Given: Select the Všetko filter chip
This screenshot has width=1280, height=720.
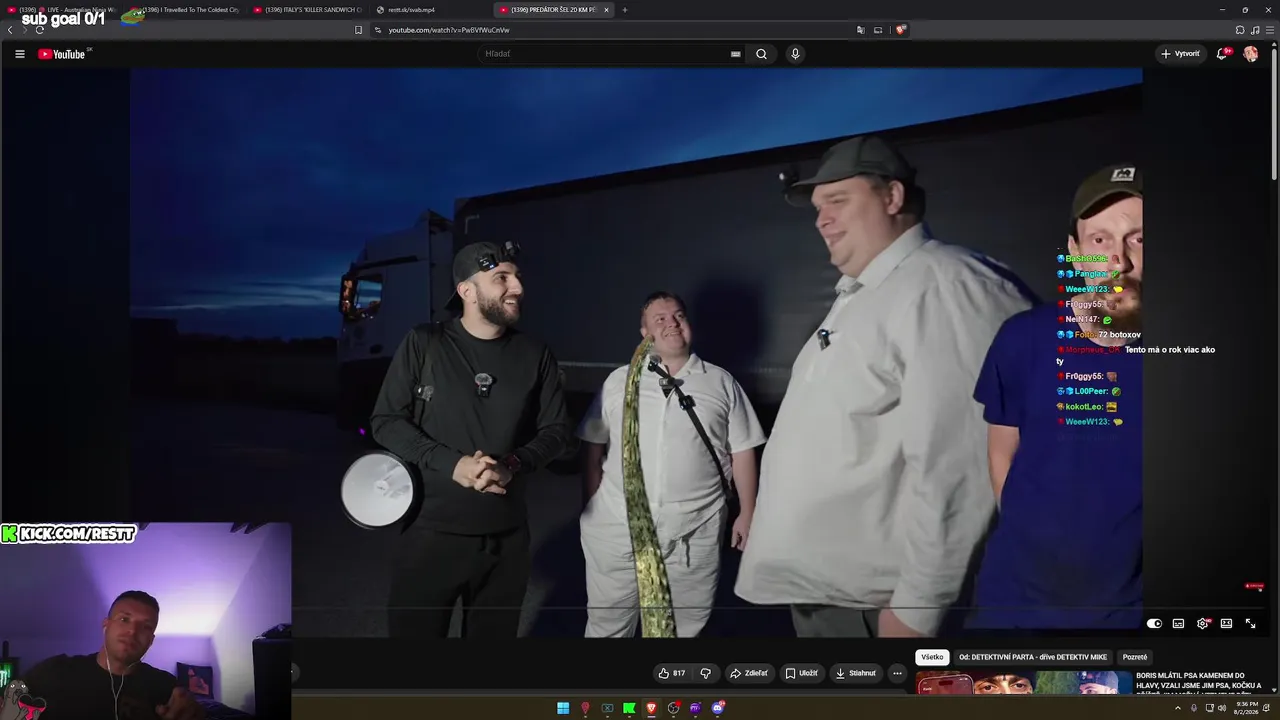Looking at the screenshot, I should point(932,657).
